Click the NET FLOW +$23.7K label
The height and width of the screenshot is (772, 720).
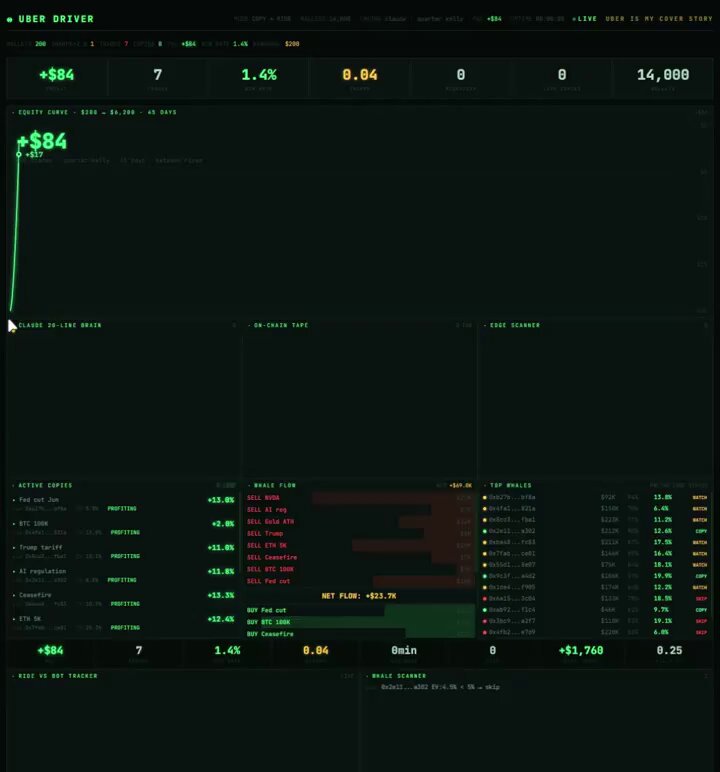coord(359,596)
